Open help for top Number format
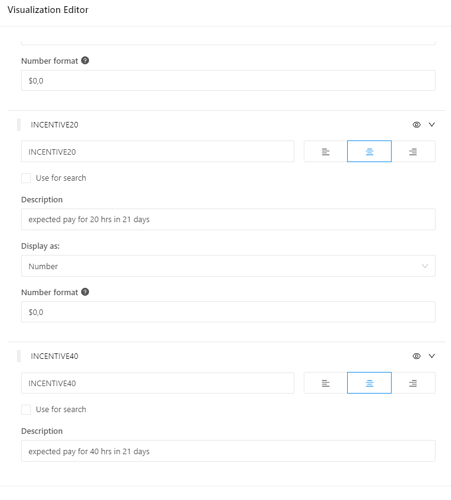Viewport: 451px width, 500px height. pos(85,60)
